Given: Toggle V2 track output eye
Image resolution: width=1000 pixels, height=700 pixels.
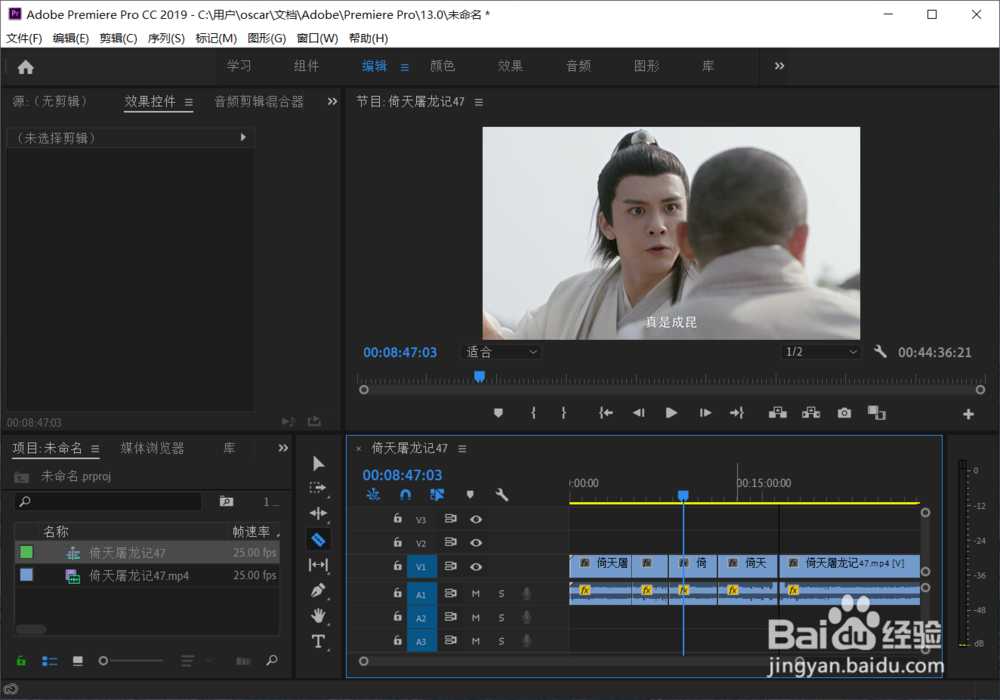Looking at the screenshot, I should 476,543.
